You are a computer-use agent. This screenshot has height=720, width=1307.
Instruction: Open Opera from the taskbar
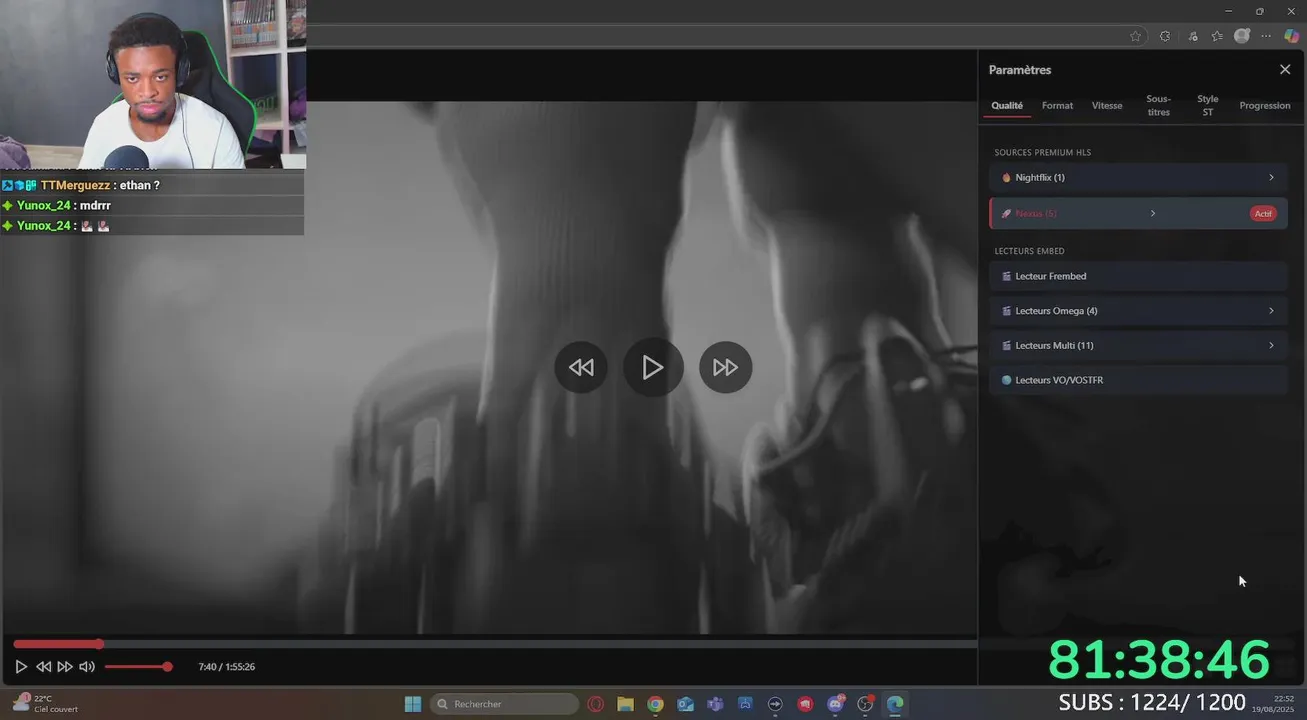596,704
